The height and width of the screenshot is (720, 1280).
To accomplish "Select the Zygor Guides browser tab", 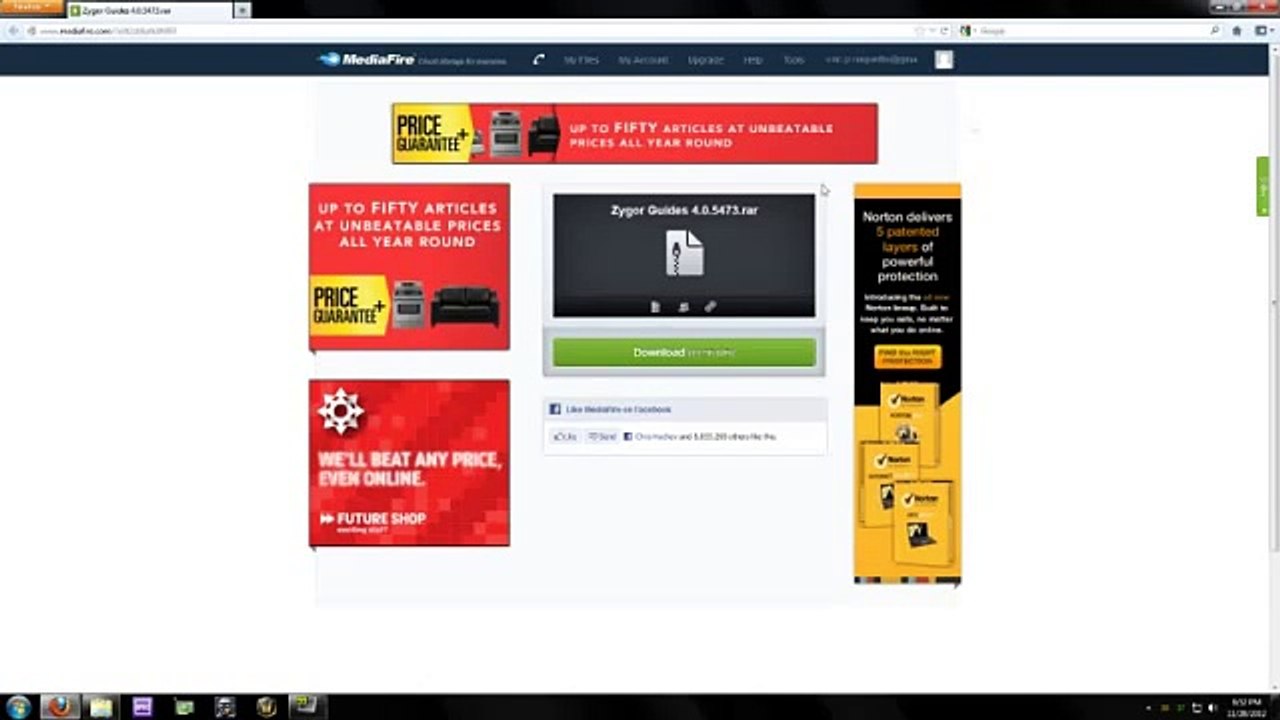I will [150, 10].
